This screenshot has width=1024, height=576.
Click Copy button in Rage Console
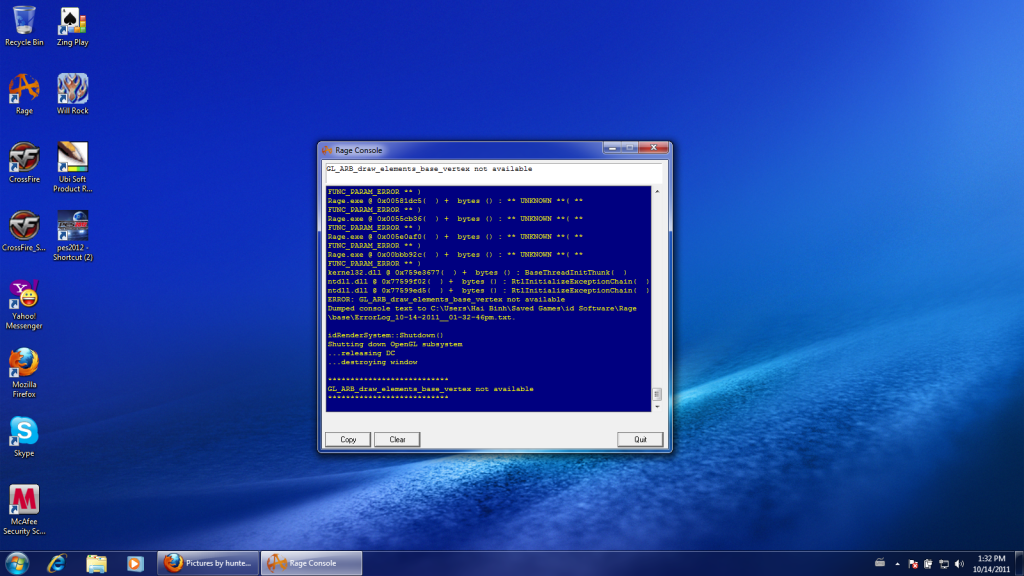click(x=348, y=440)
